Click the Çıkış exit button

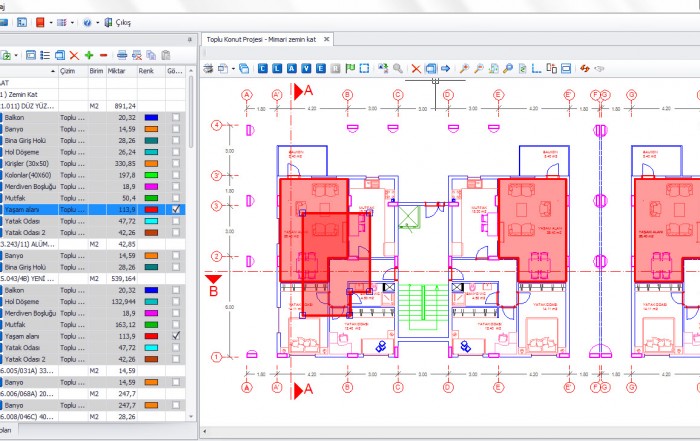point(119,22)
